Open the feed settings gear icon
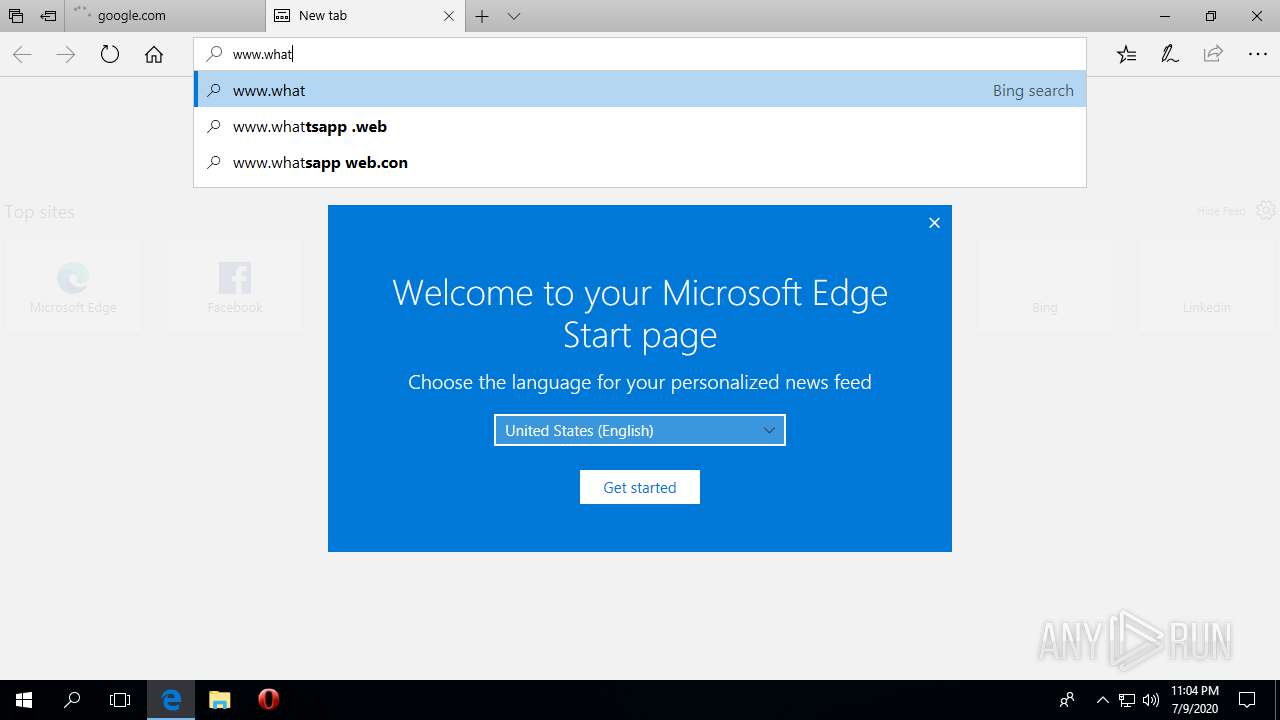This screenshot has height=720, width=1280. [1266, 210]
